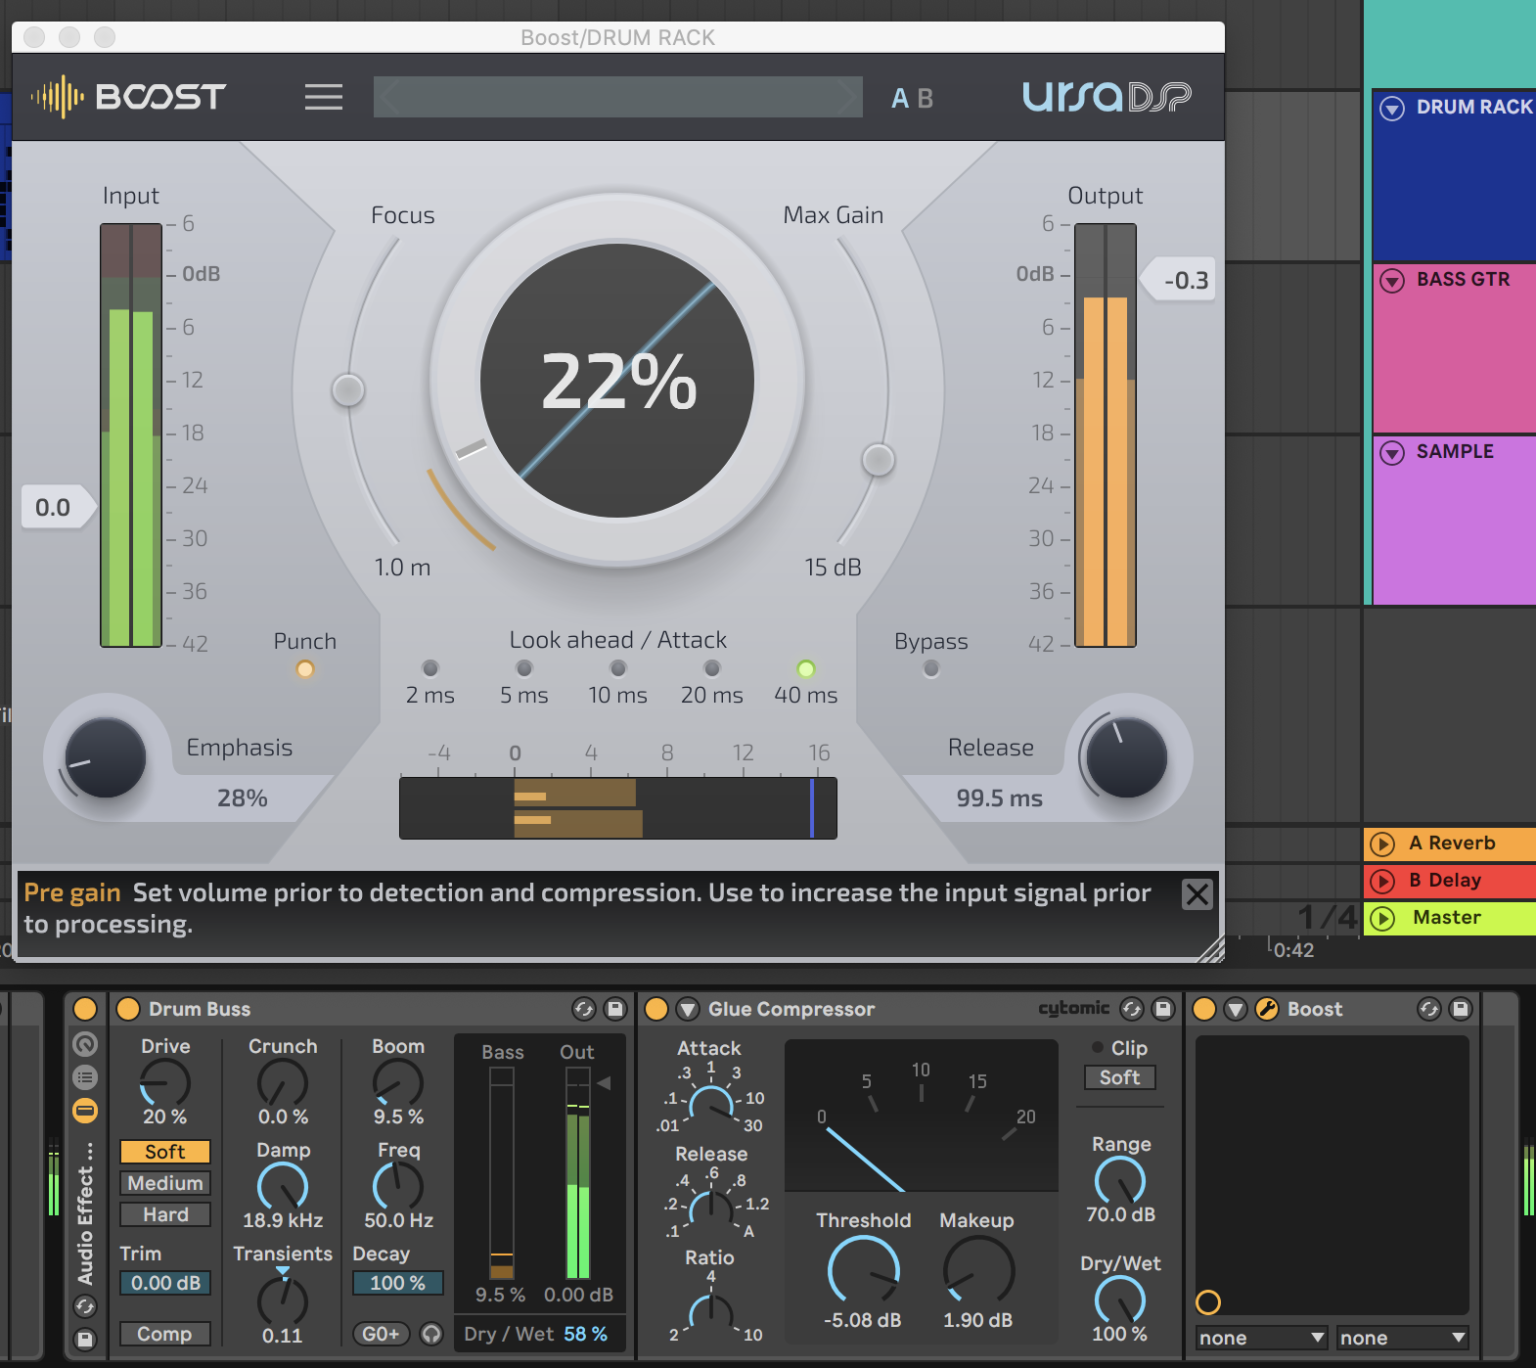This screenshot has height=1368, width=1536.
Task: Close the Pre gain help tooltip
Action: tap(1197, 894)
